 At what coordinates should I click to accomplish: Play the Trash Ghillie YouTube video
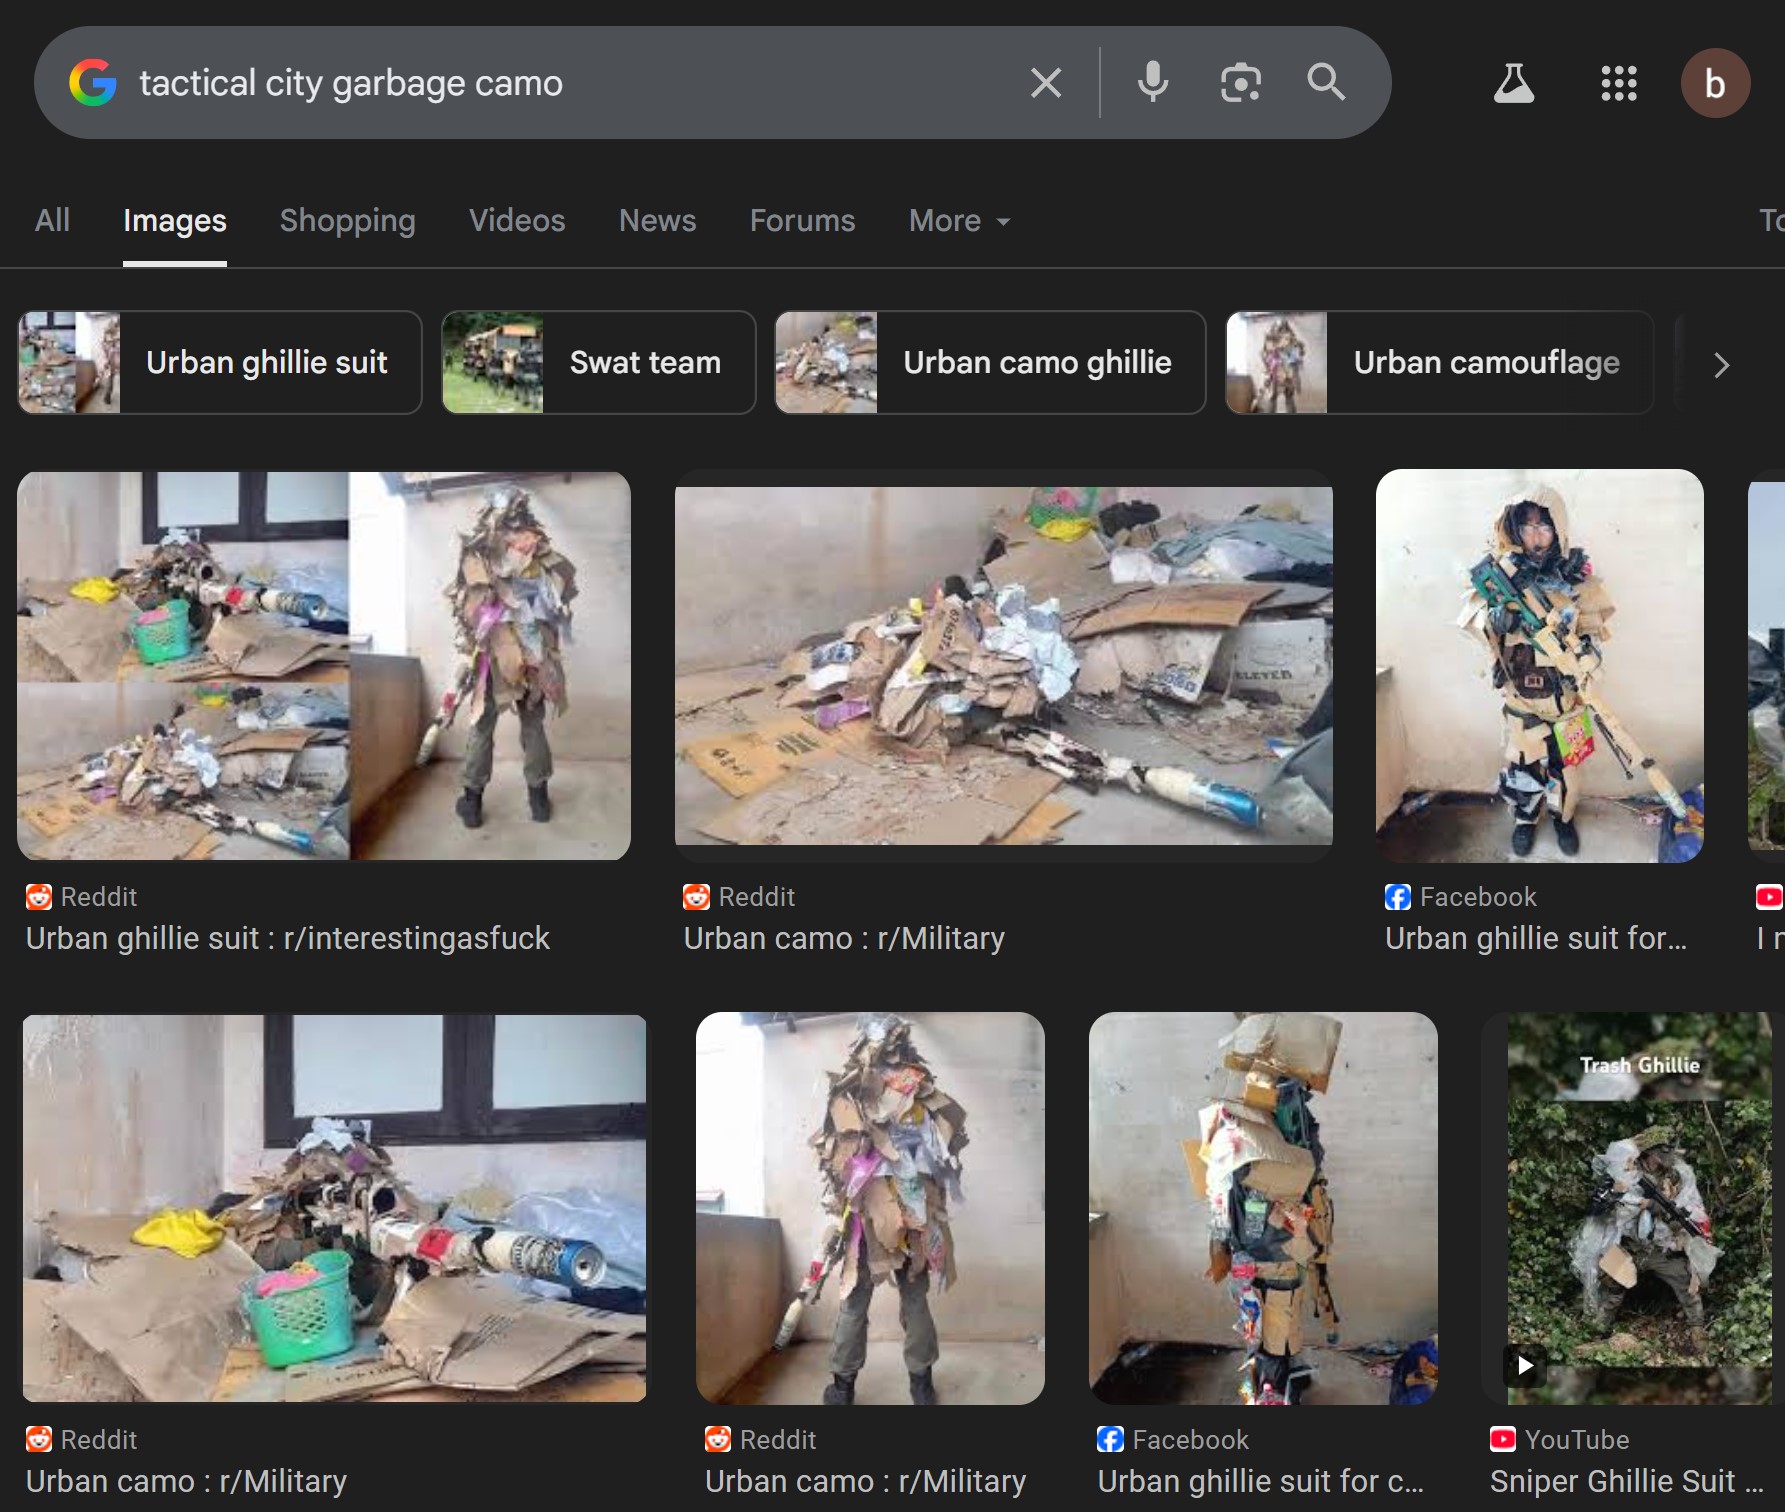pos(1526,1366)
